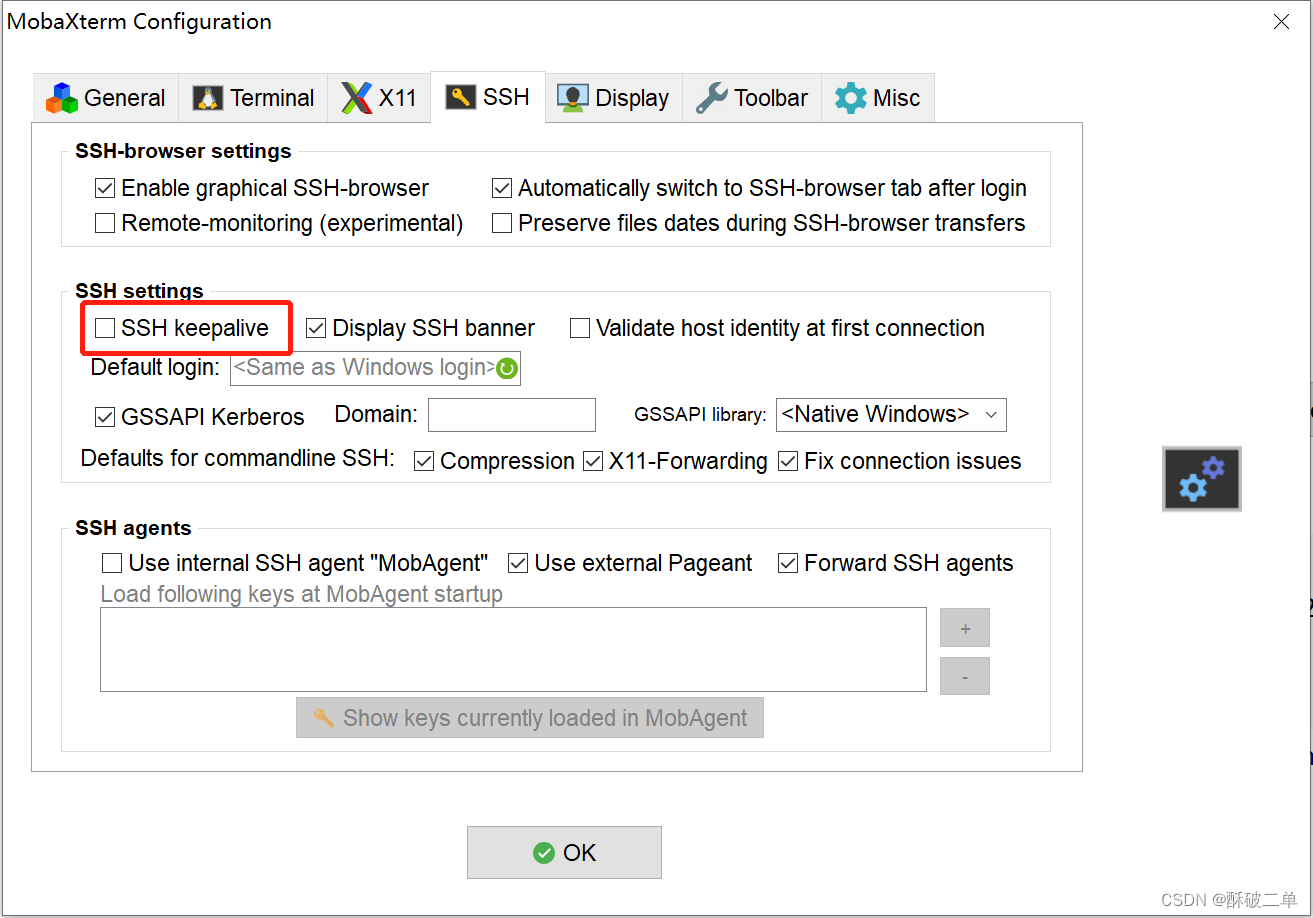Enable Use internal SSH agent MobAgent
The width and height of the screenshot is (1313, 918).
tap(112, 563)
